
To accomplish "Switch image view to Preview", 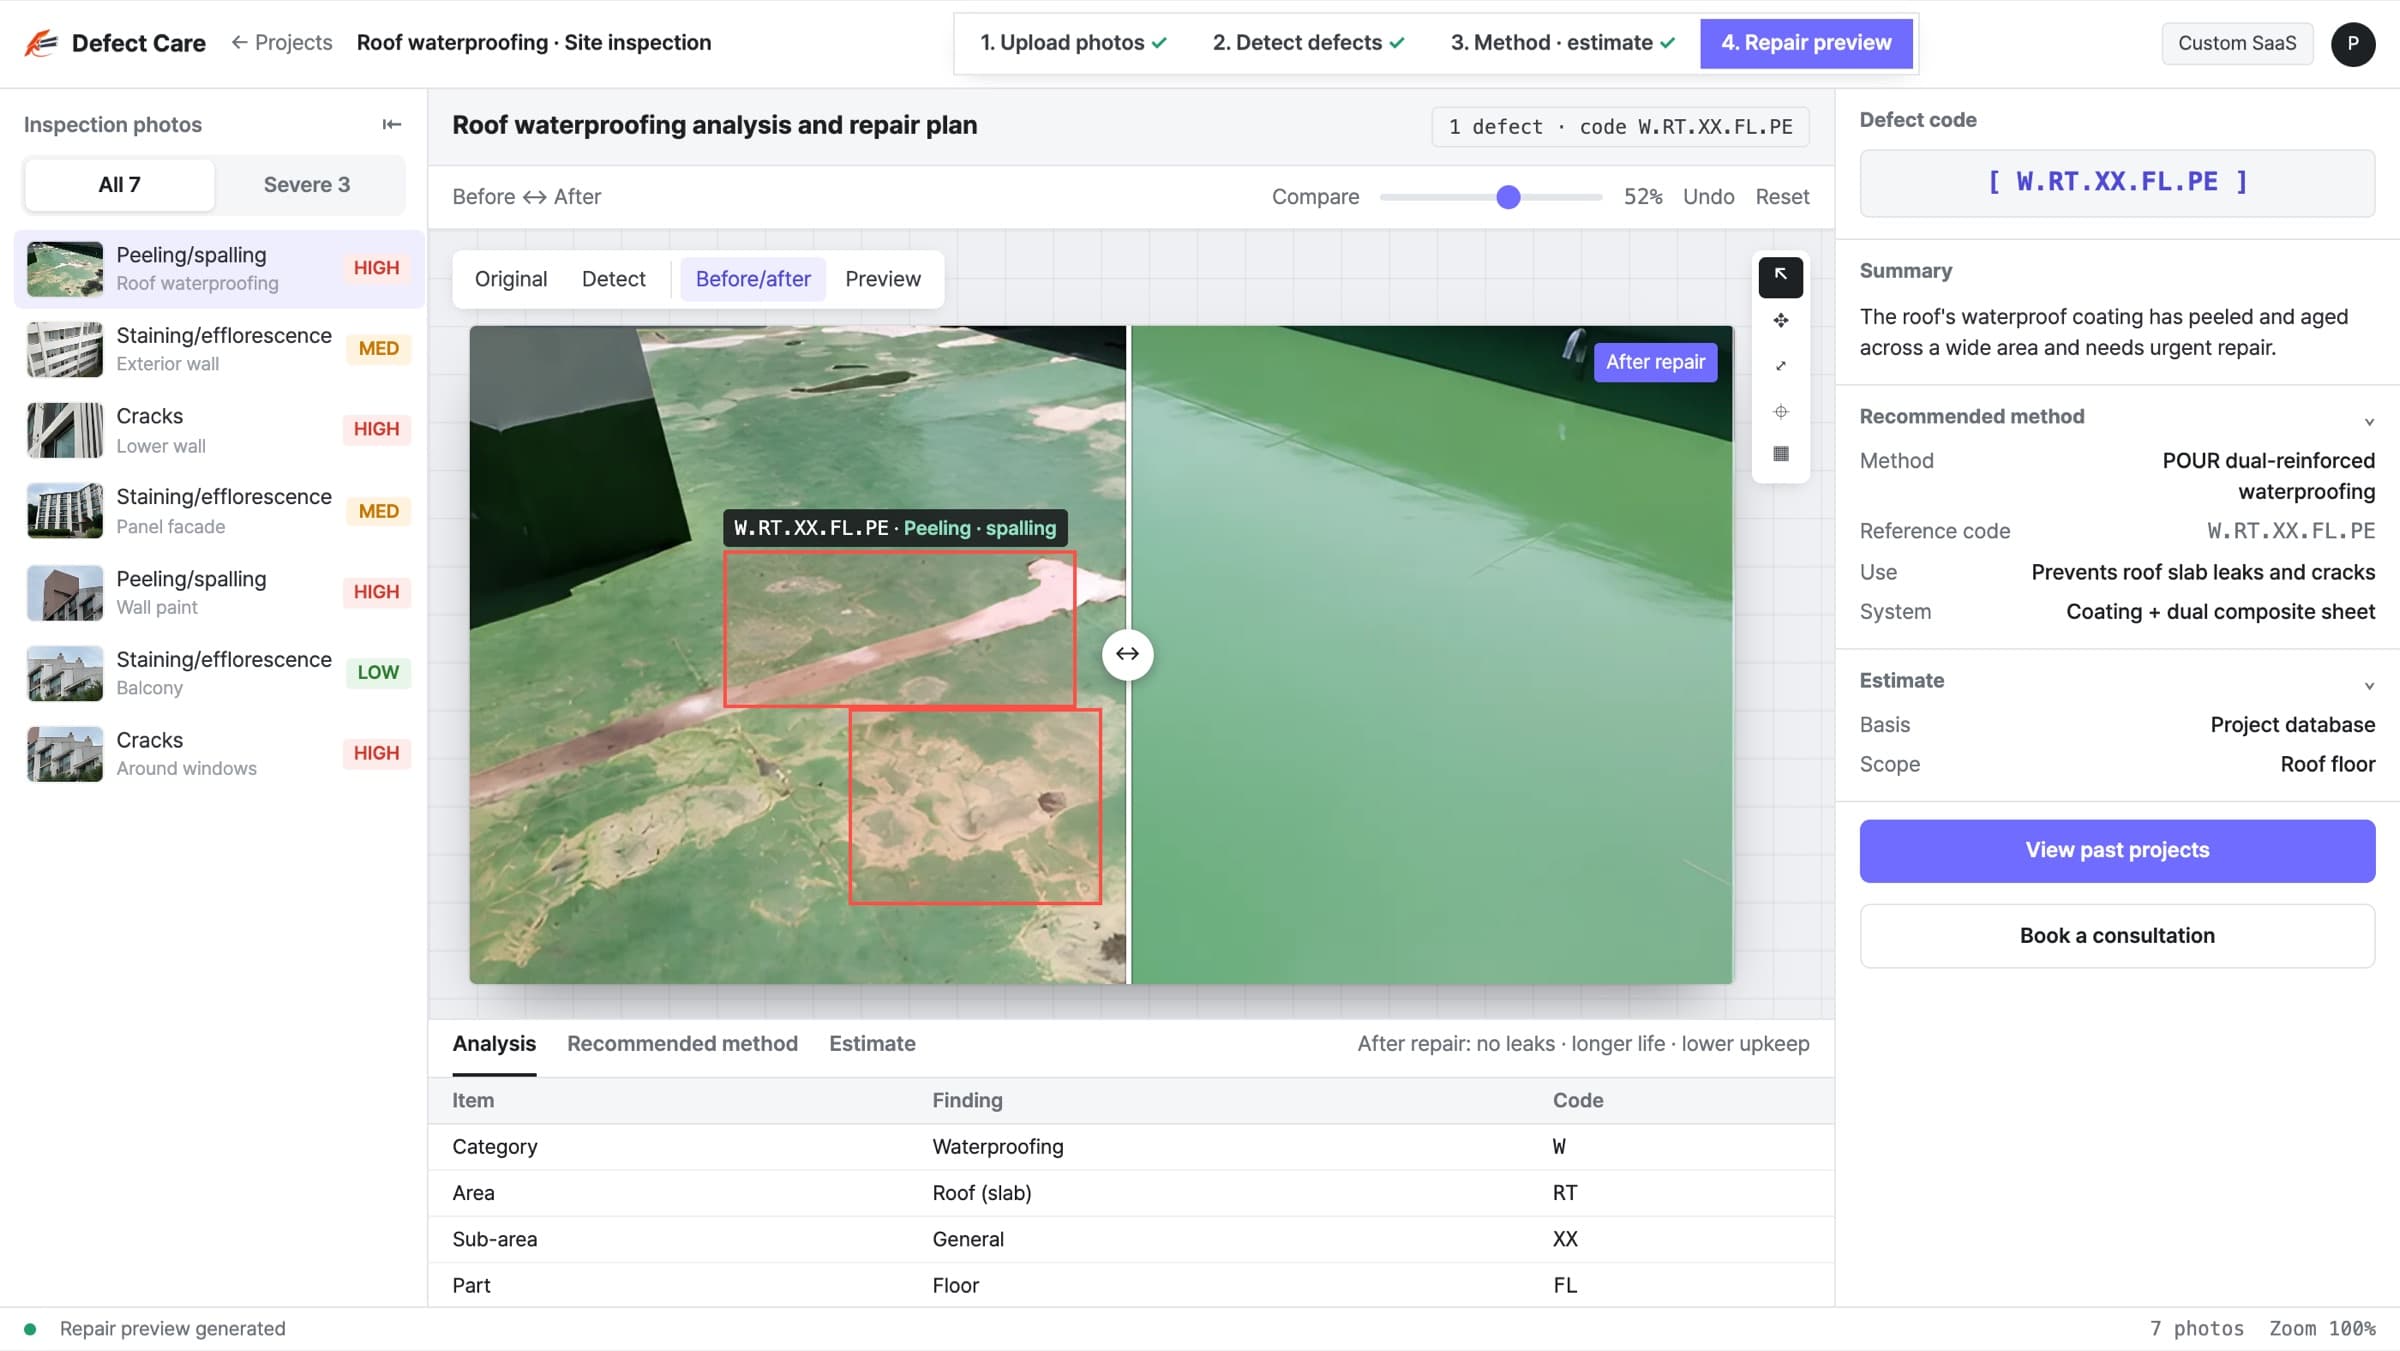I will 882,279.
